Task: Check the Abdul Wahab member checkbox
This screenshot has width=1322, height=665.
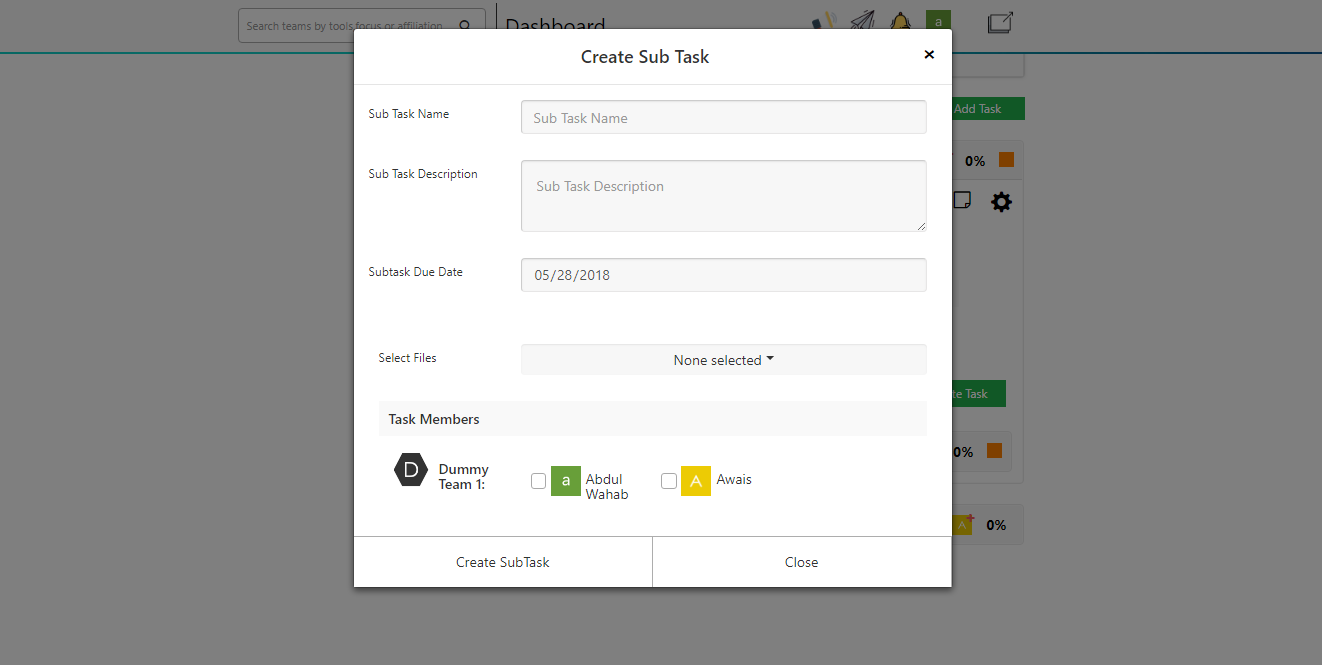Action: click(x=538, y=481)
